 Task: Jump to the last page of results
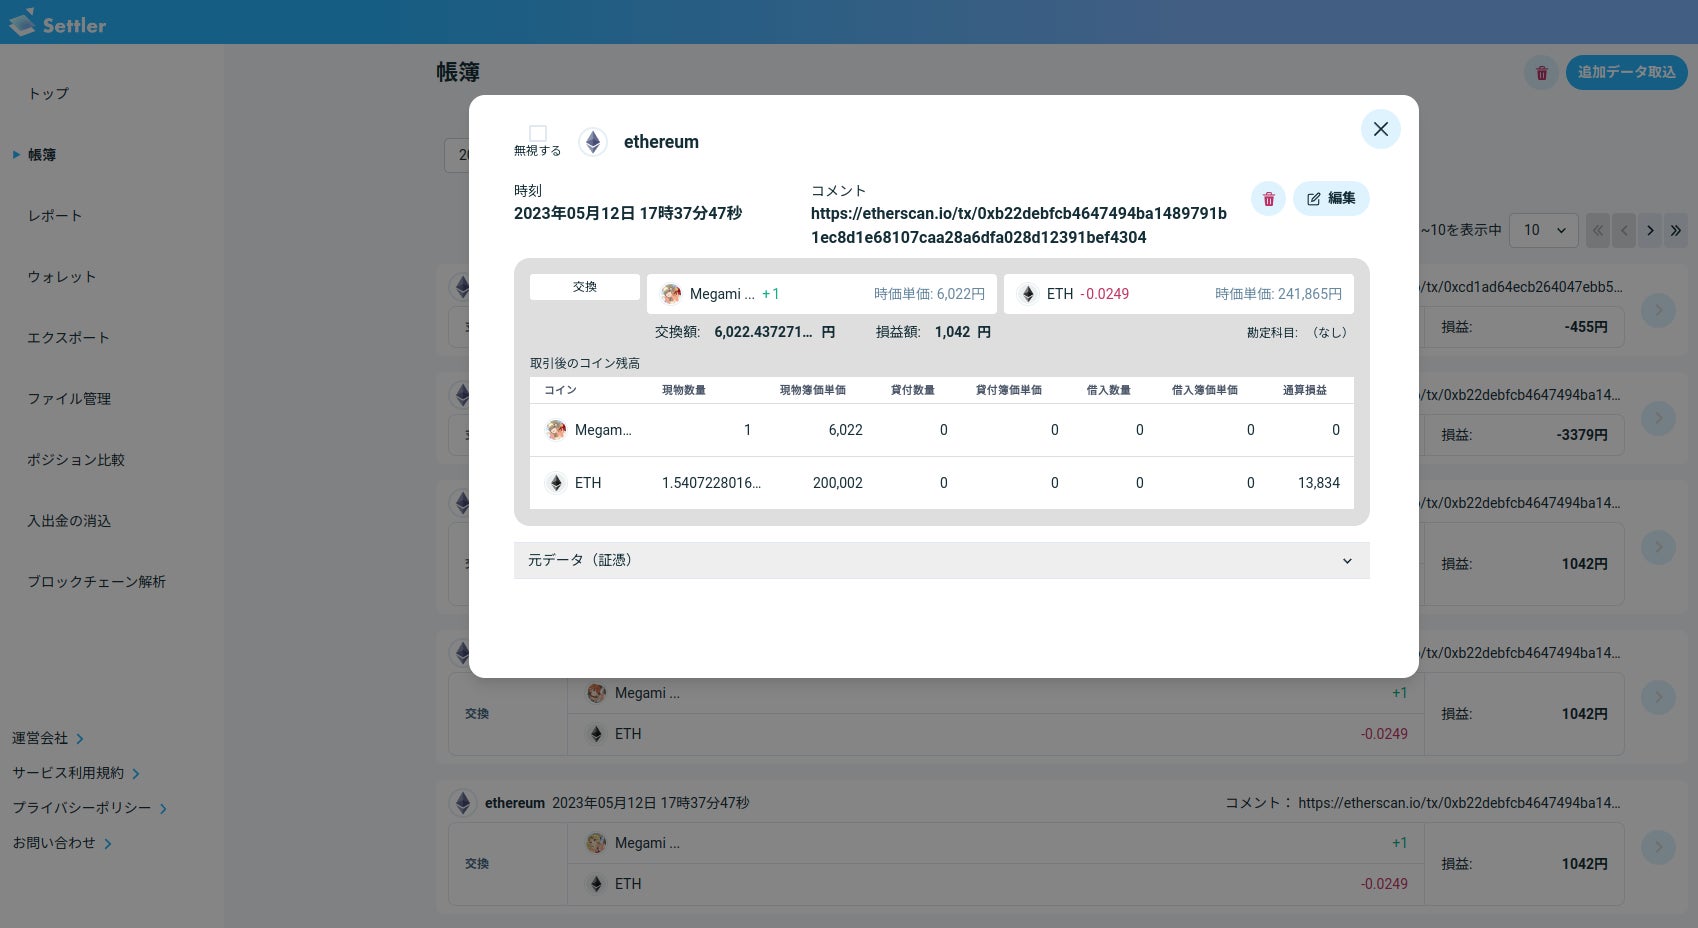(1676, 230)
